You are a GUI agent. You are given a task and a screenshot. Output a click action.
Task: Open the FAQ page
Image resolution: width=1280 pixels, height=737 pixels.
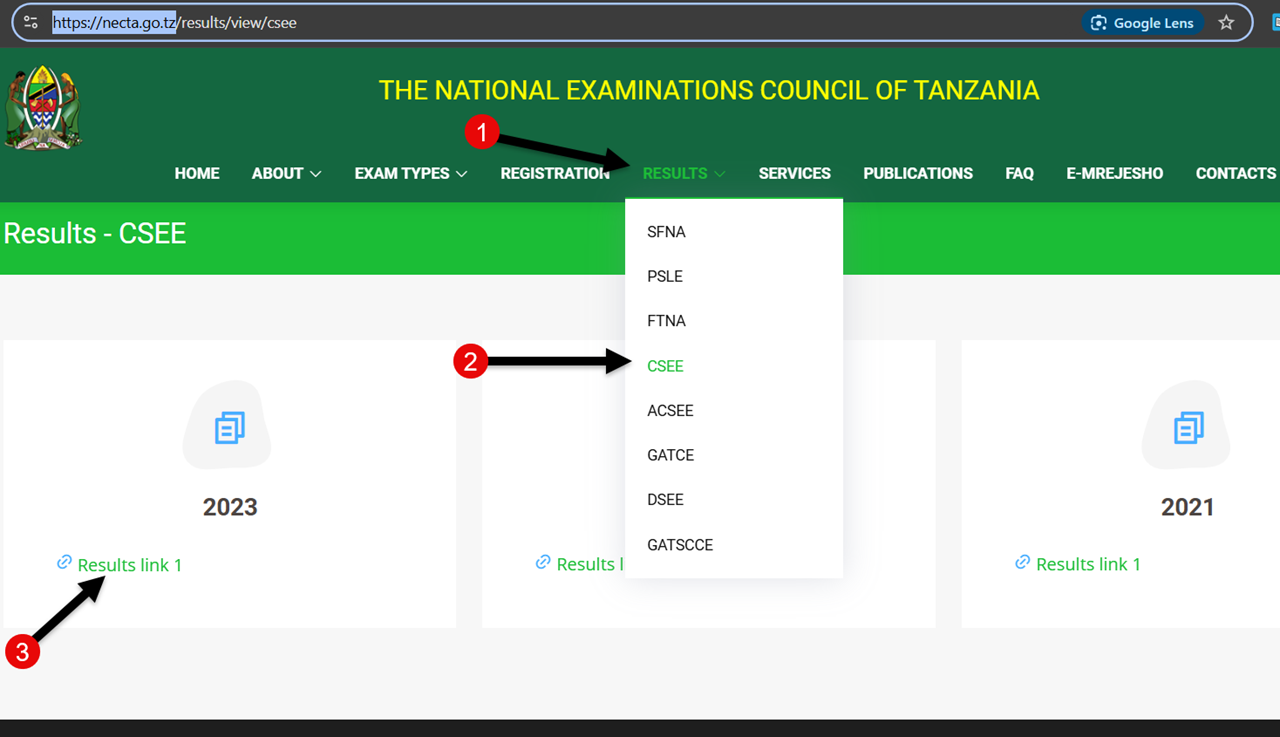(1019, 173)
